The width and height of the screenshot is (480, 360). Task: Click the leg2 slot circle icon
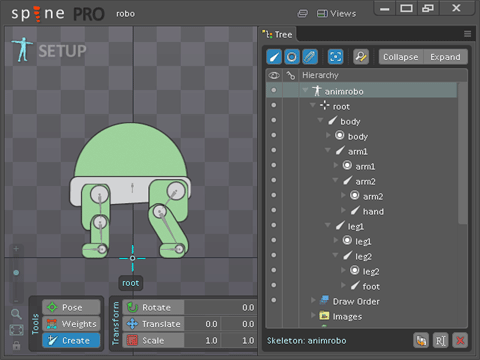(355, 270)
